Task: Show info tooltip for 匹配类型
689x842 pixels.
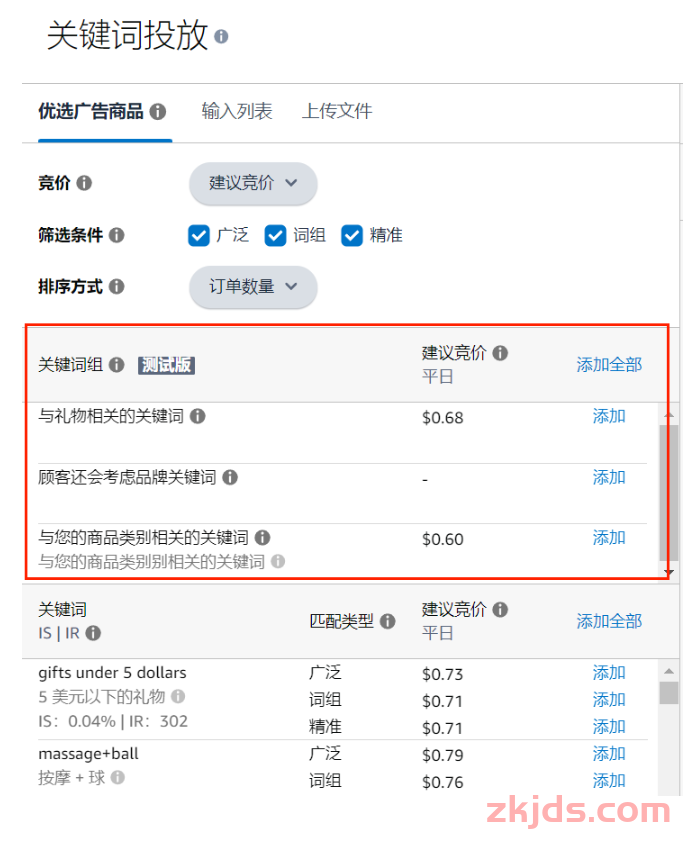Action: [x=387, y=622]
